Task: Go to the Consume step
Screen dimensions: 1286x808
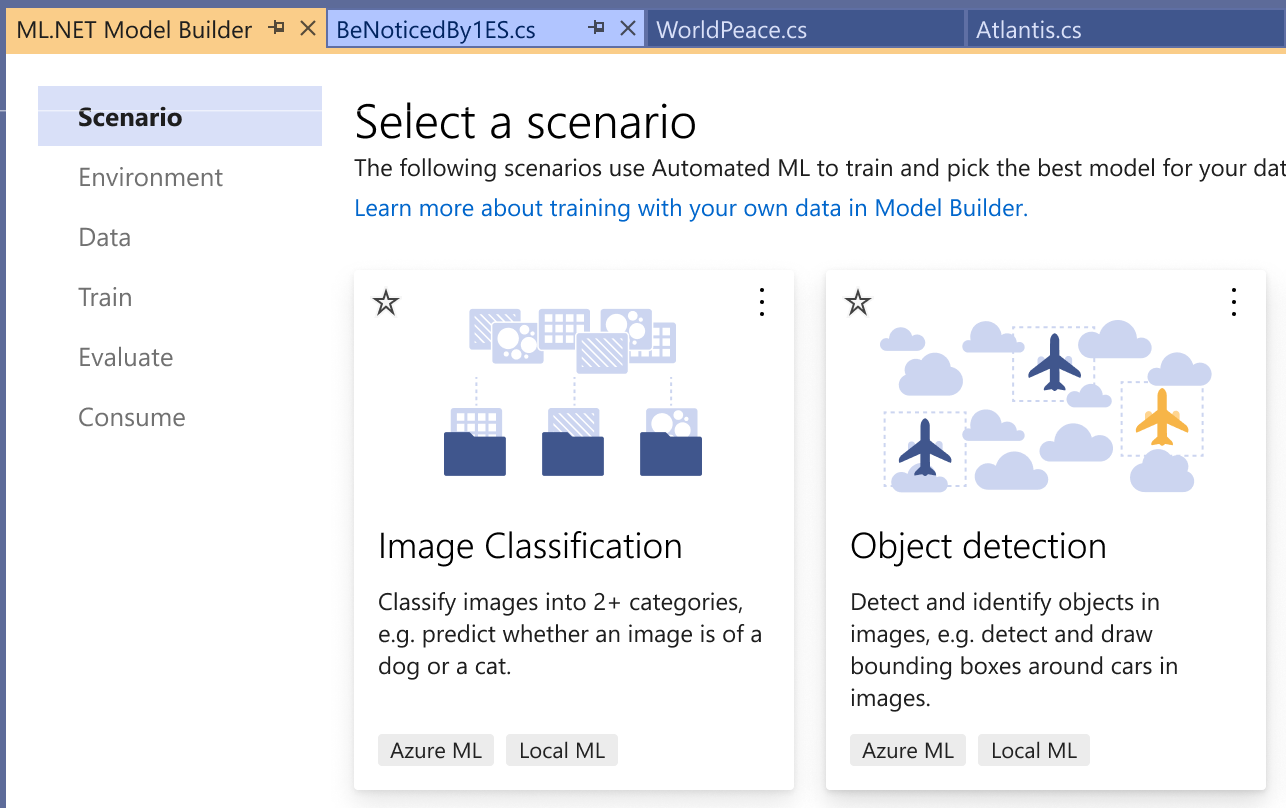Action: tap(132, 417)
